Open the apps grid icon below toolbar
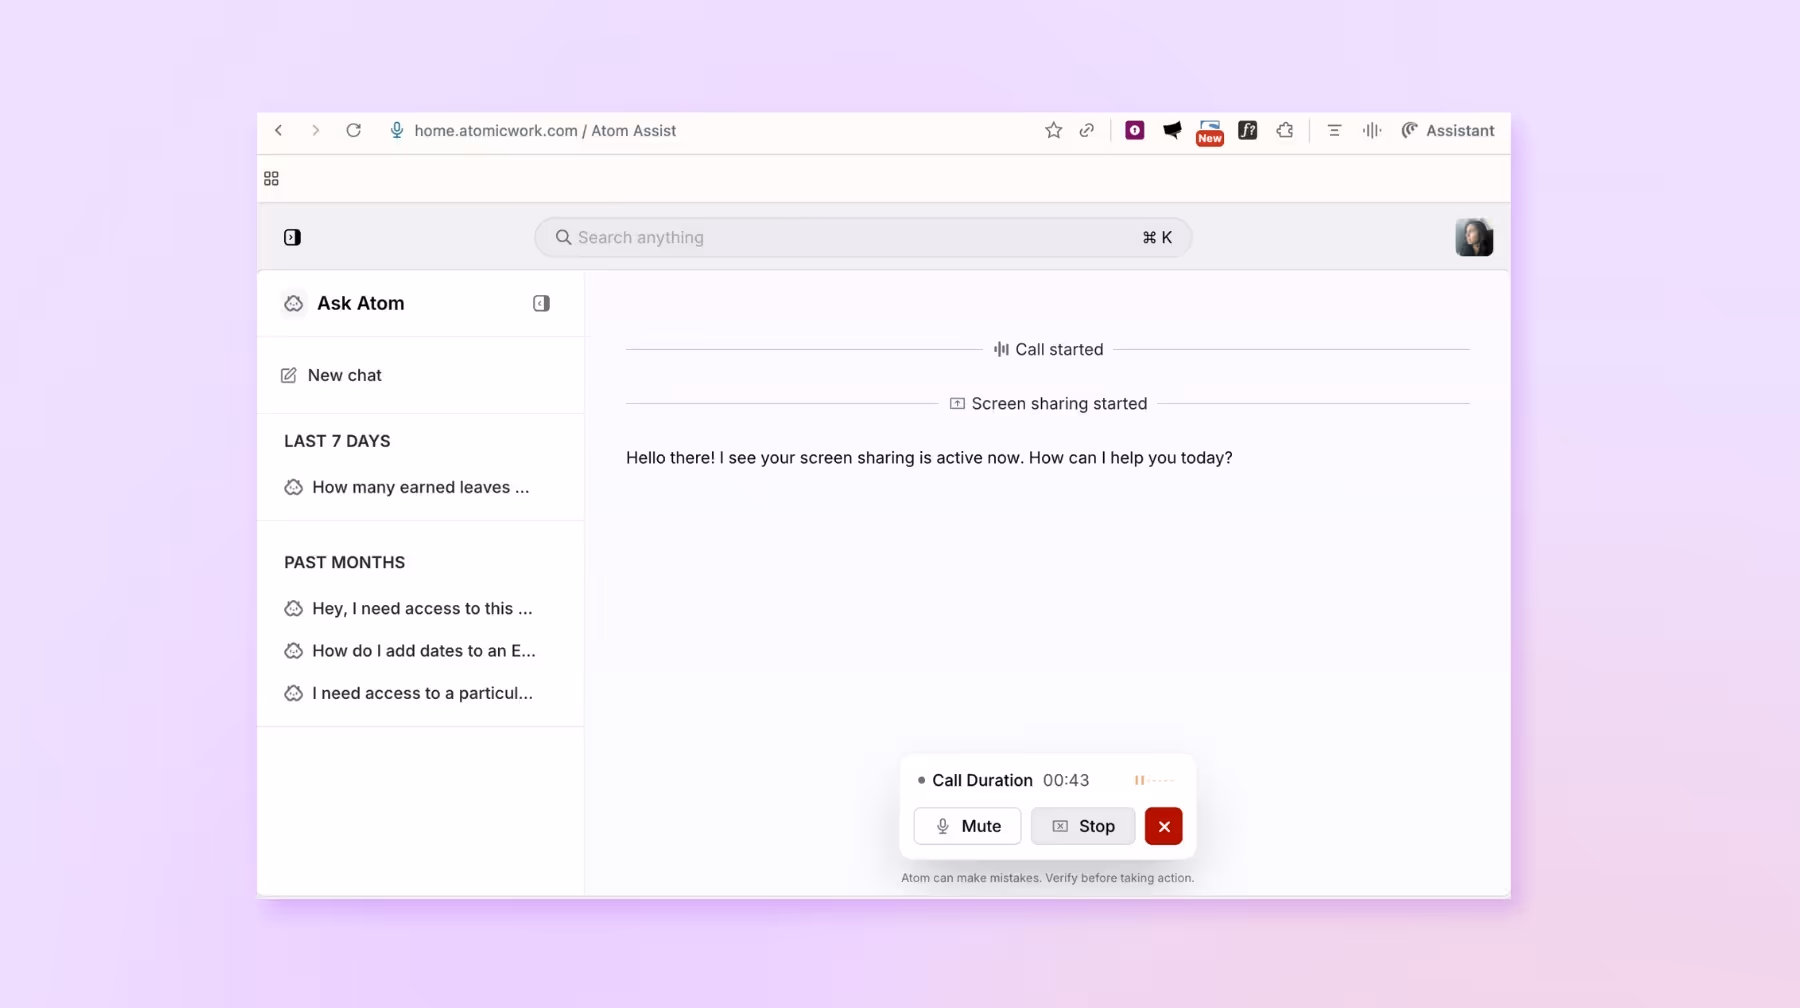Screen dimensions: 1800x1008 pos(271,178)
